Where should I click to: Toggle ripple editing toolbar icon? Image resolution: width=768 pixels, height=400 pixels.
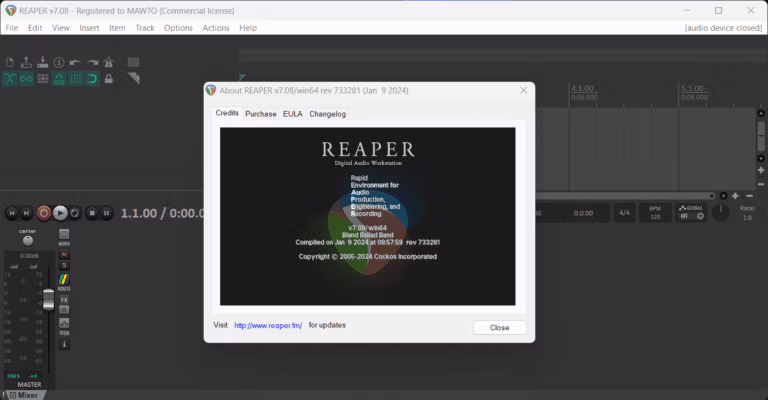coord(43,79)
